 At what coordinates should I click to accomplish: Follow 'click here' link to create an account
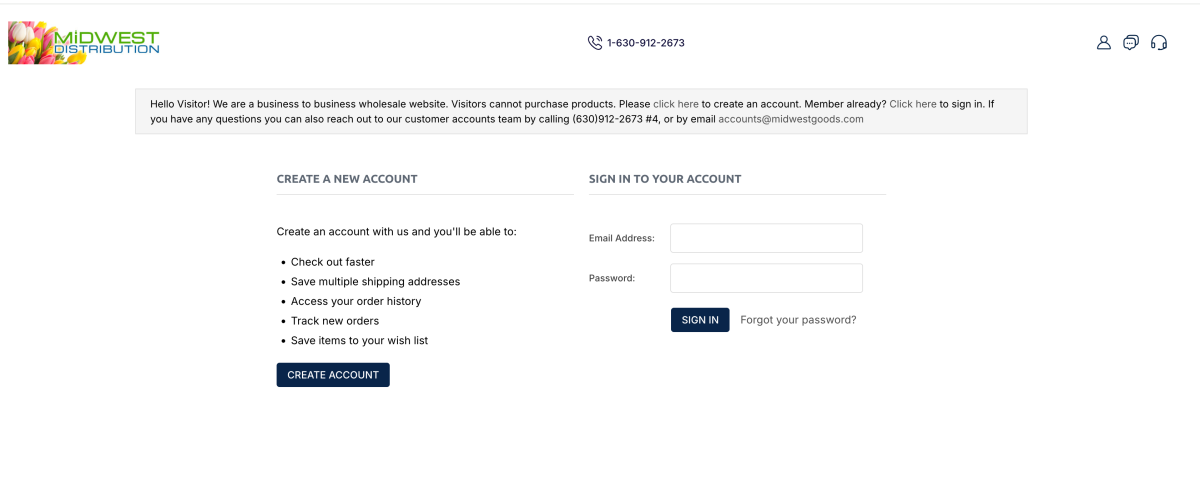point(676,104)
